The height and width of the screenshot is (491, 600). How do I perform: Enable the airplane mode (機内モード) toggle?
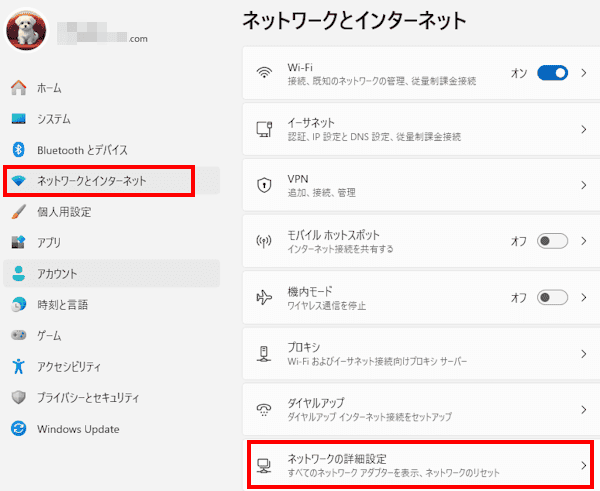pos(552,297)
